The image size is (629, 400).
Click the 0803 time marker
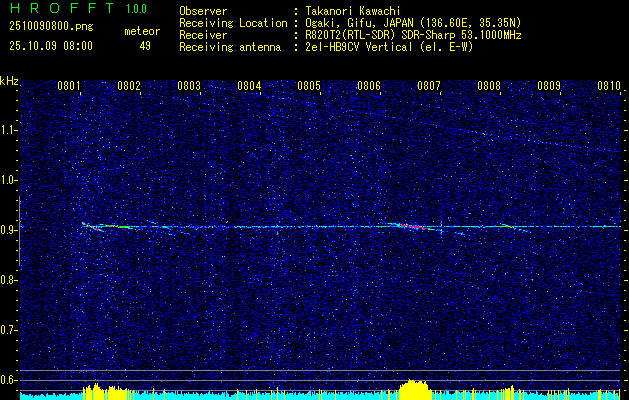tap(189, 86)
